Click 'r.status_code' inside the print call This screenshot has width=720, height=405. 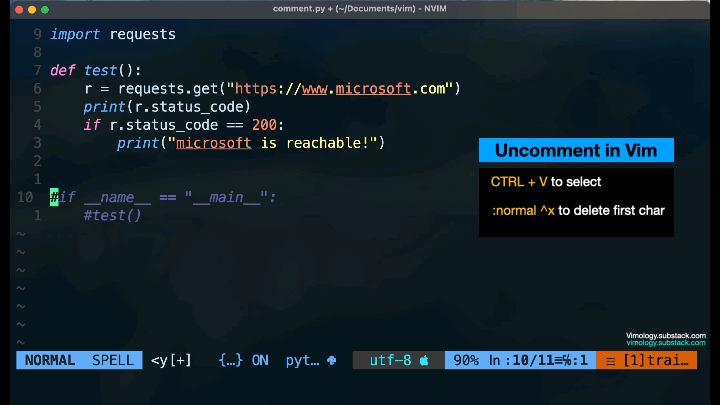coord(188,107)
